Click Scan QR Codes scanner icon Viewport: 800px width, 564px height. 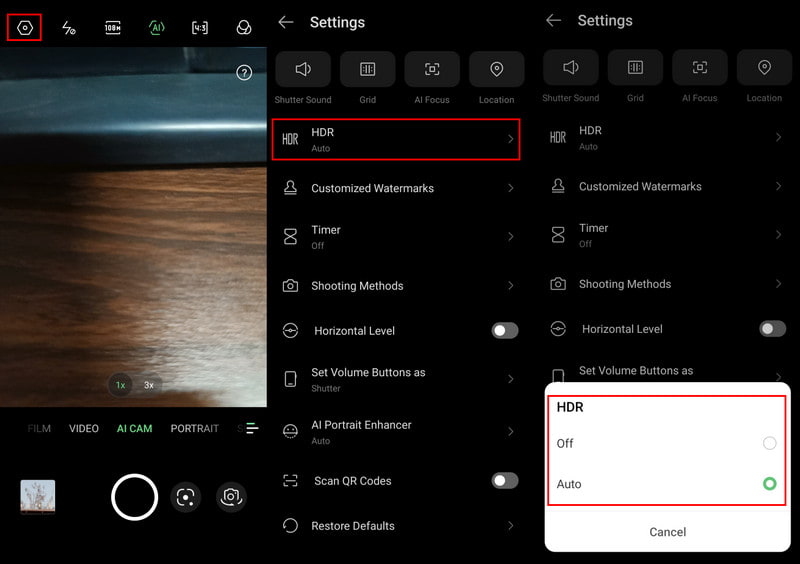pos(290,480)
